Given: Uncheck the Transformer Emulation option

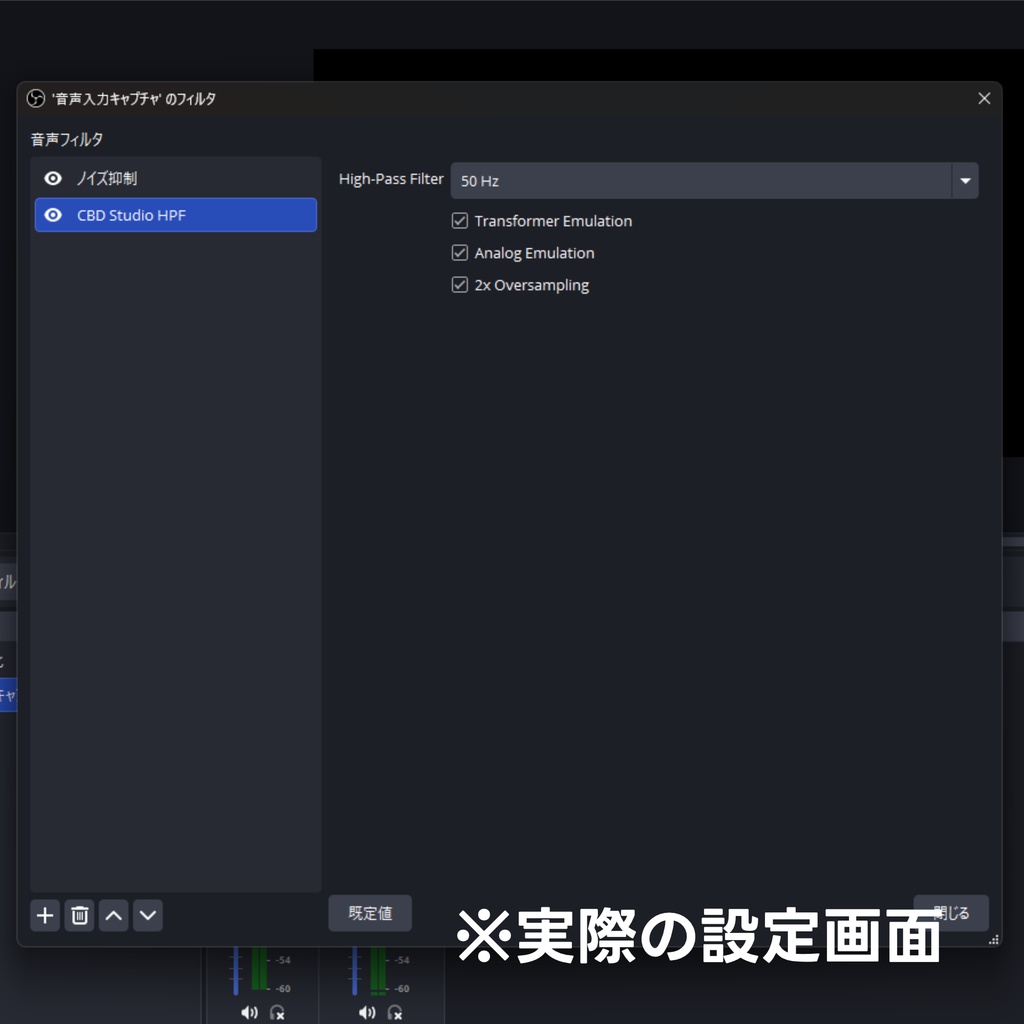Looking at the screenshot, I should tap(460, 221).
